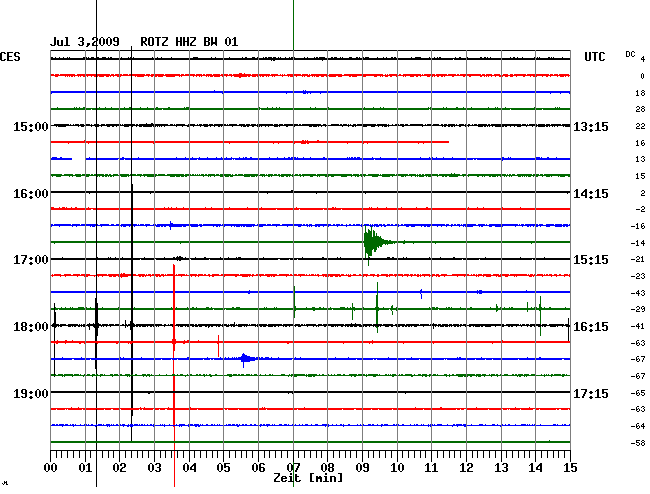Click the DC offset value -58
Image resolution: width=650 pixels, height=494 pixels.
tap(638, 443)
